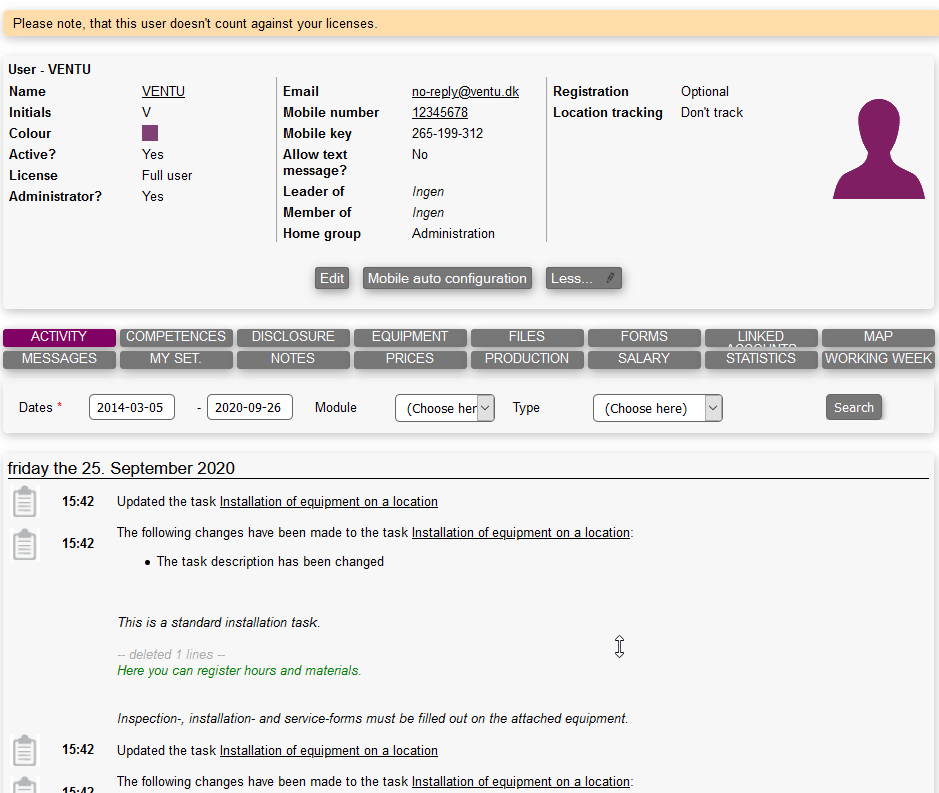Open the Salary tab
Image resolution: width=939 pixels, height=793 pixels.
644,359
